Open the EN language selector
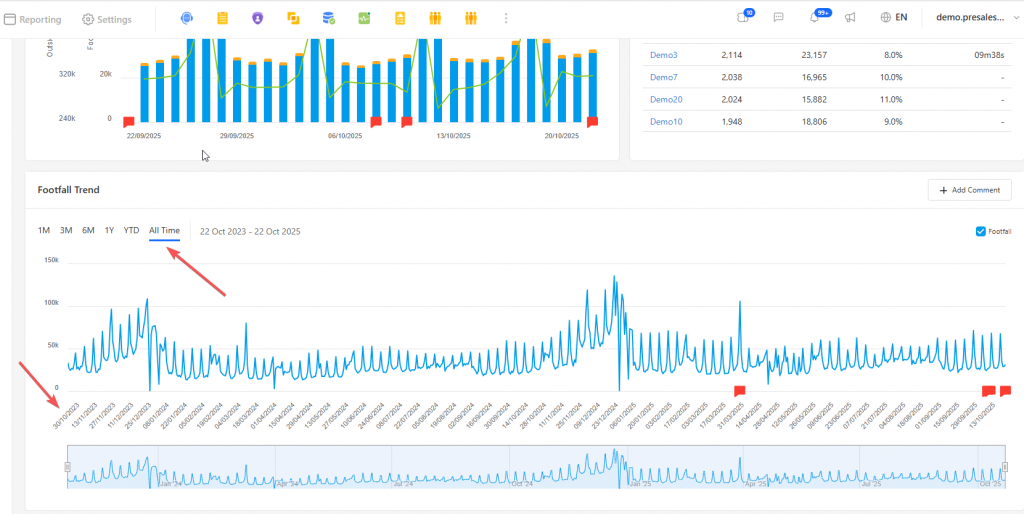Viewport: 1024px width, 514px height. (893, 18)
